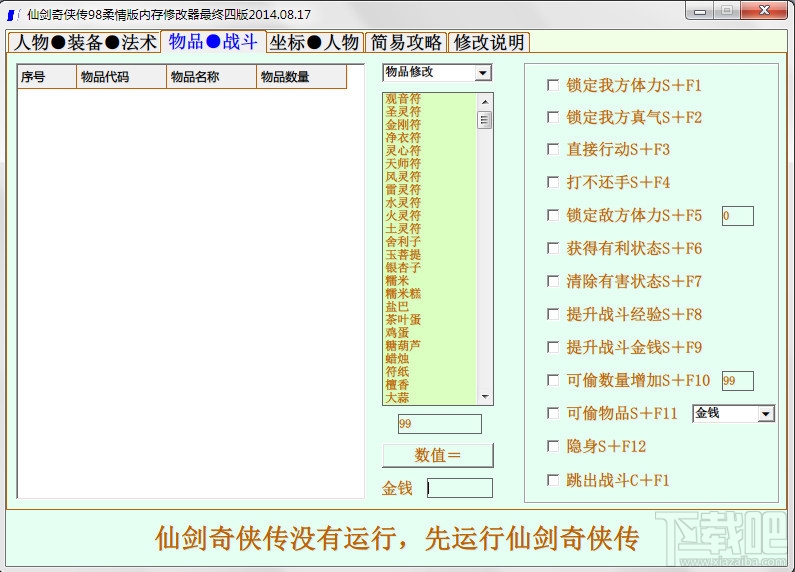The width and height of the screenshot is (795, 572).
Task: Click the 数值= button
Action: coord(438,455)
